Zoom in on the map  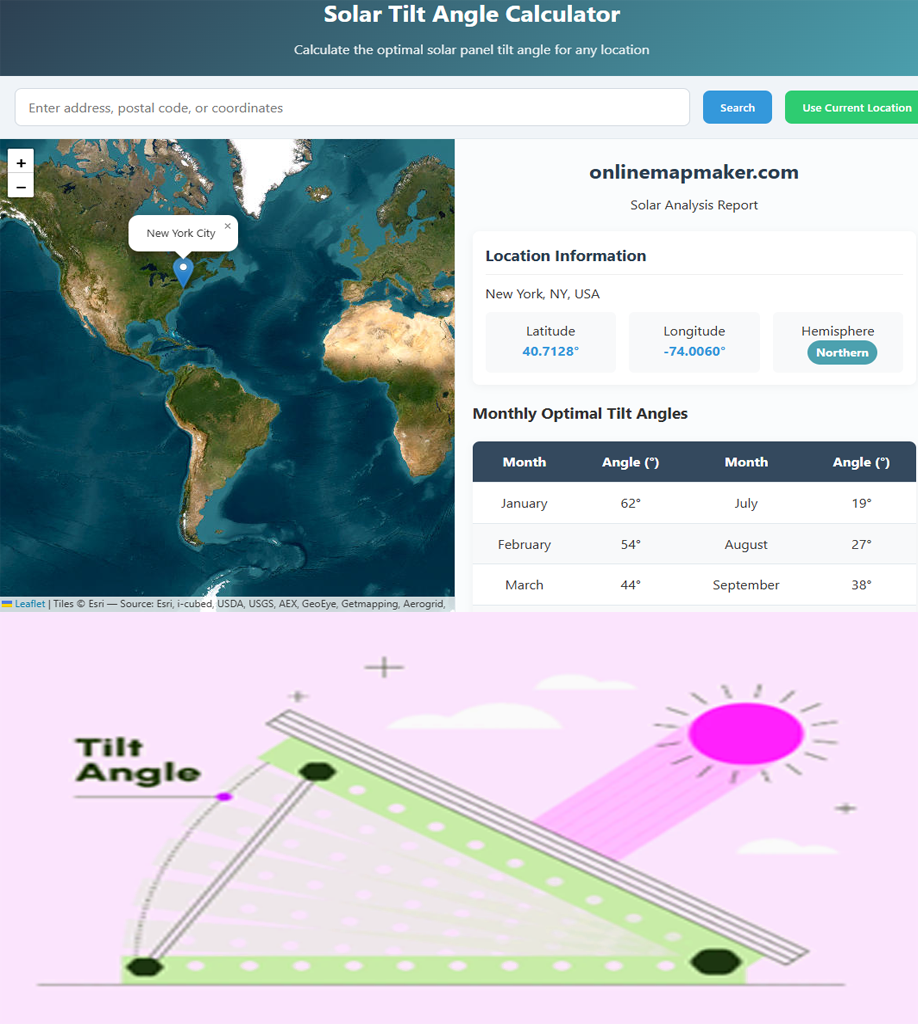click(x=21, y=163)
